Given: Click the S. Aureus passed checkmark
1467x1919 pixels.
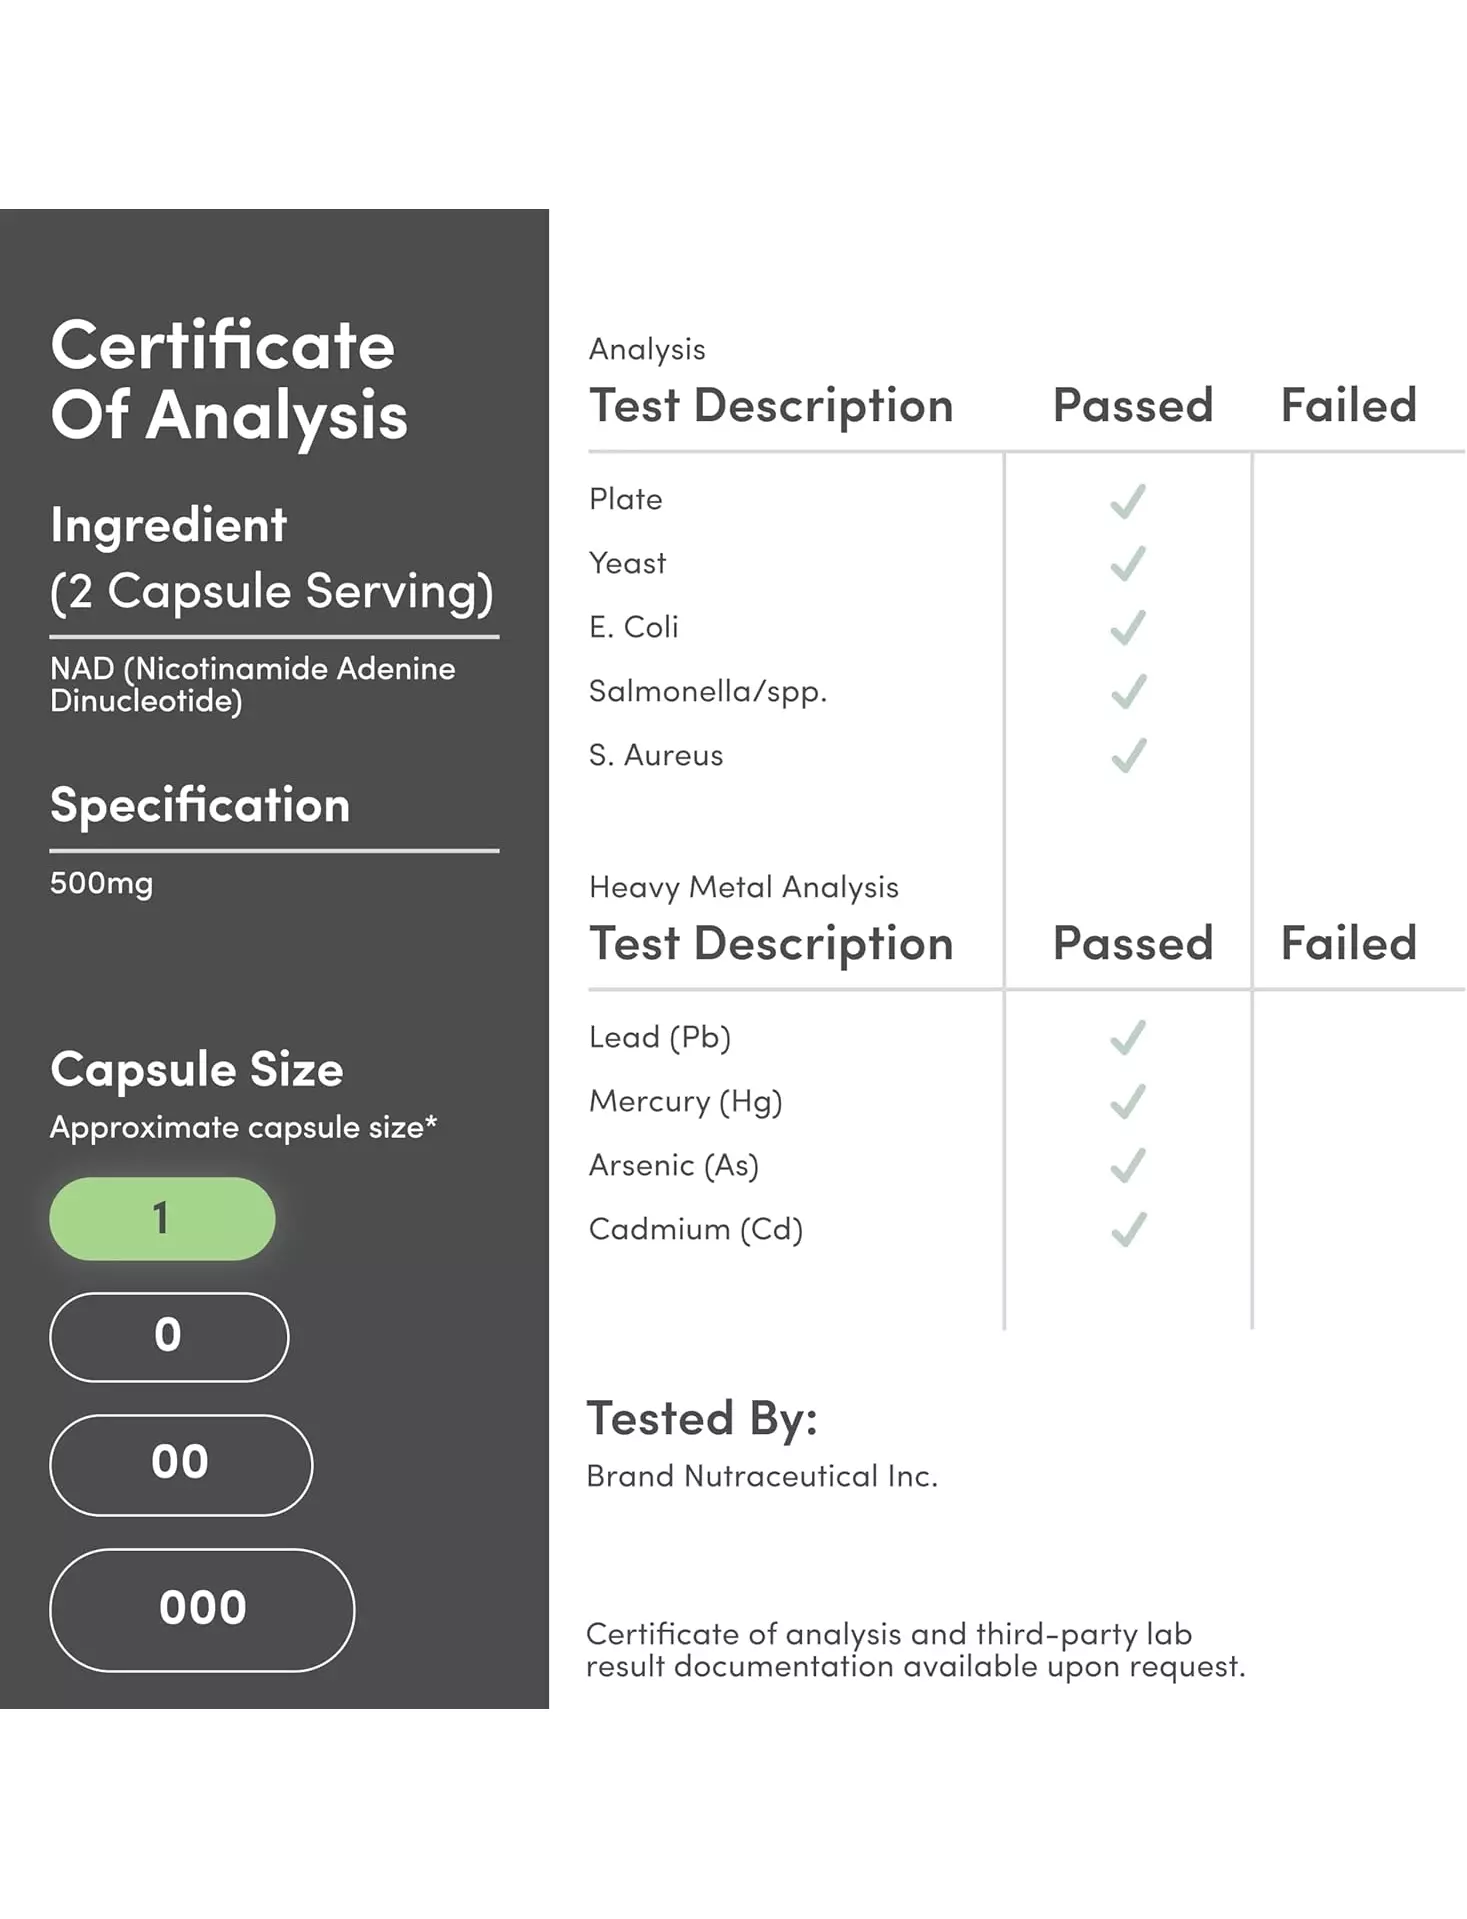Looking at the screenshot, I should pyautogui.click(x=1128, y=756).
